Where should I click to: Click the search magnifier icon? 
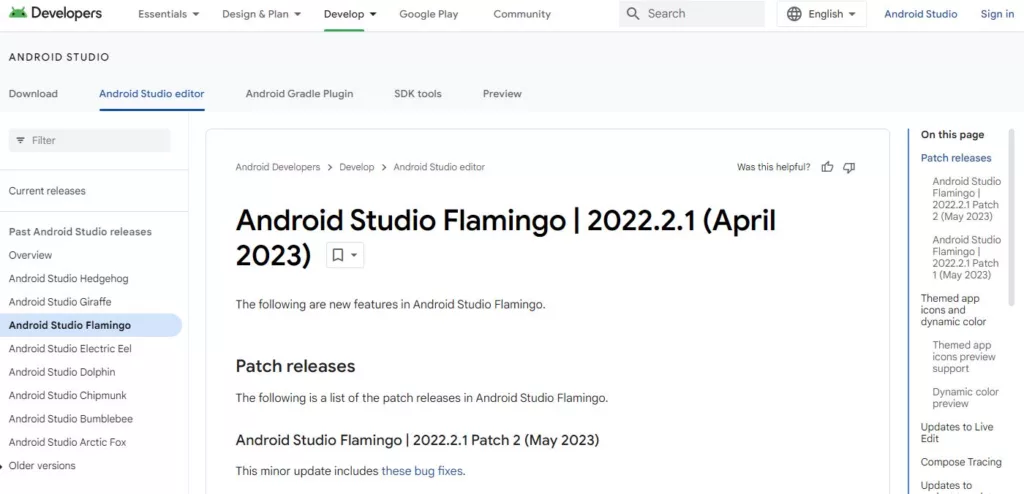coord(633,14)
